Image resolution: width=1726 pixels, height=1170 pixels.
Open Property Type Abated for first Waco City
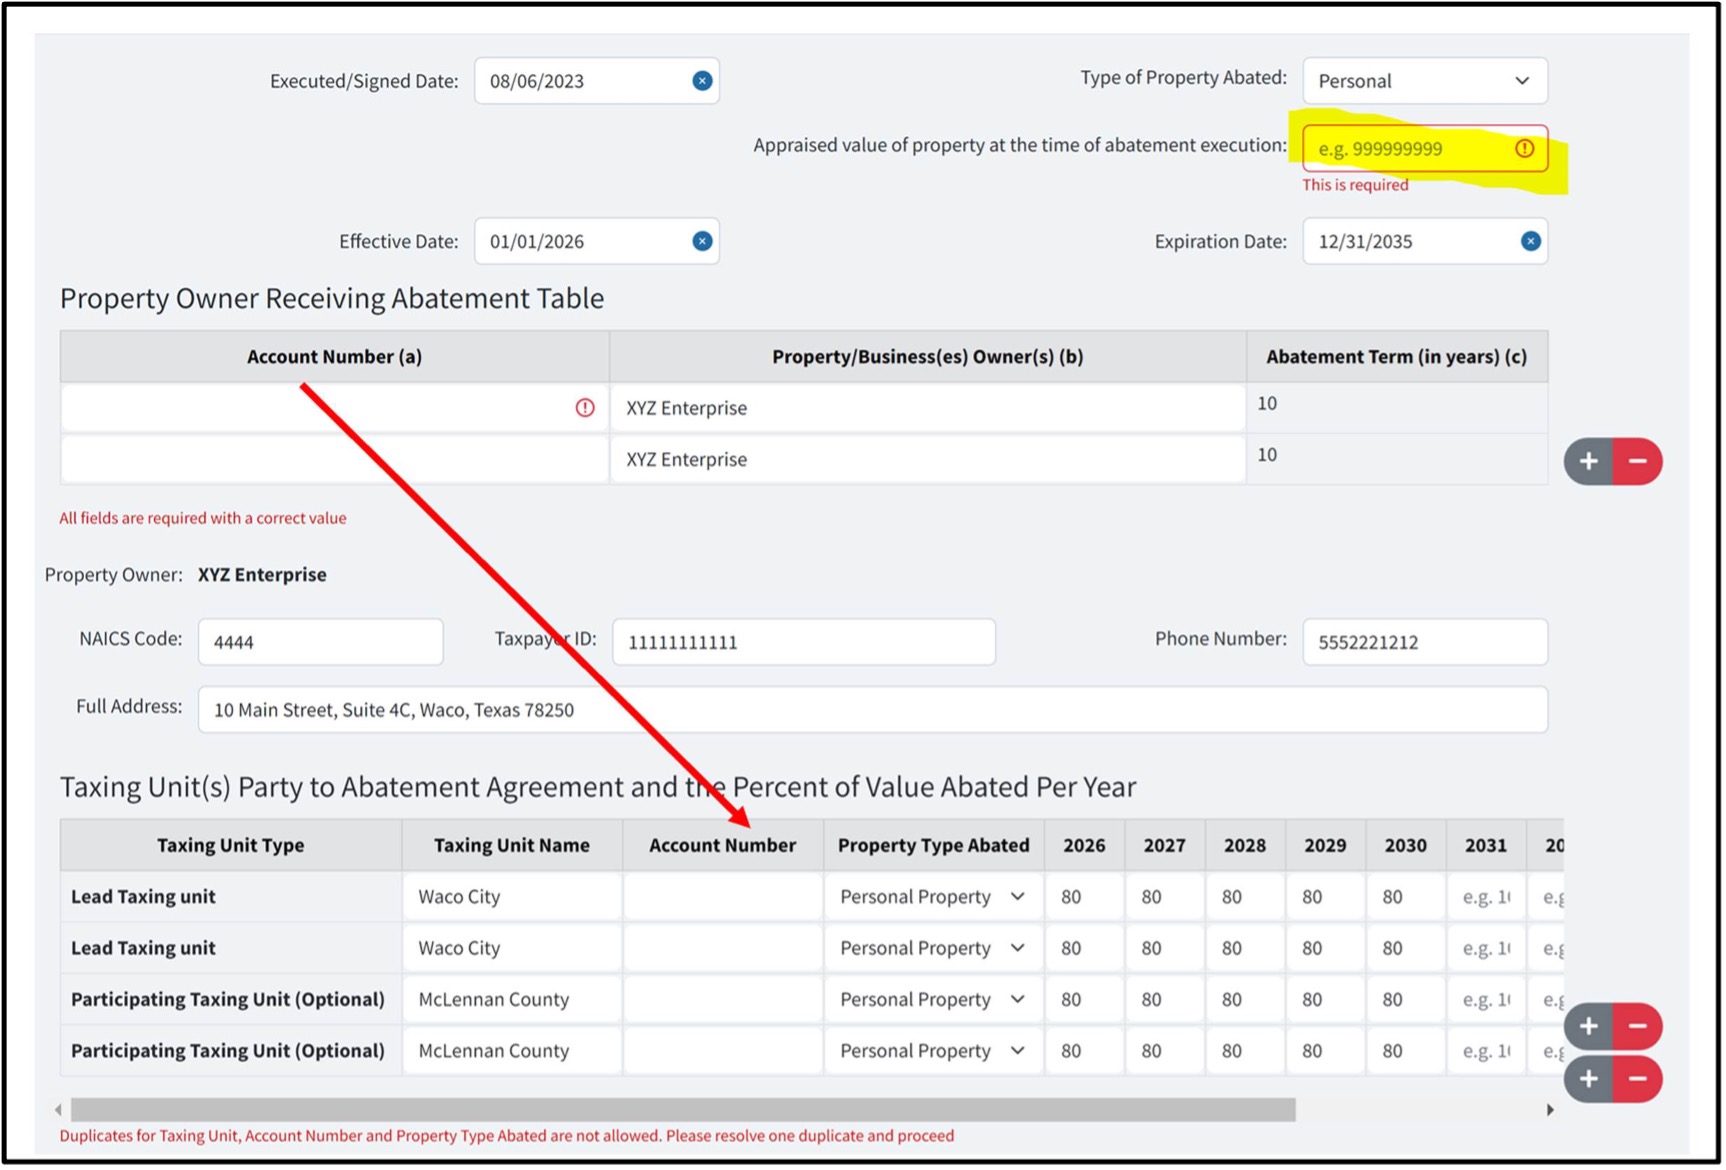933,897
